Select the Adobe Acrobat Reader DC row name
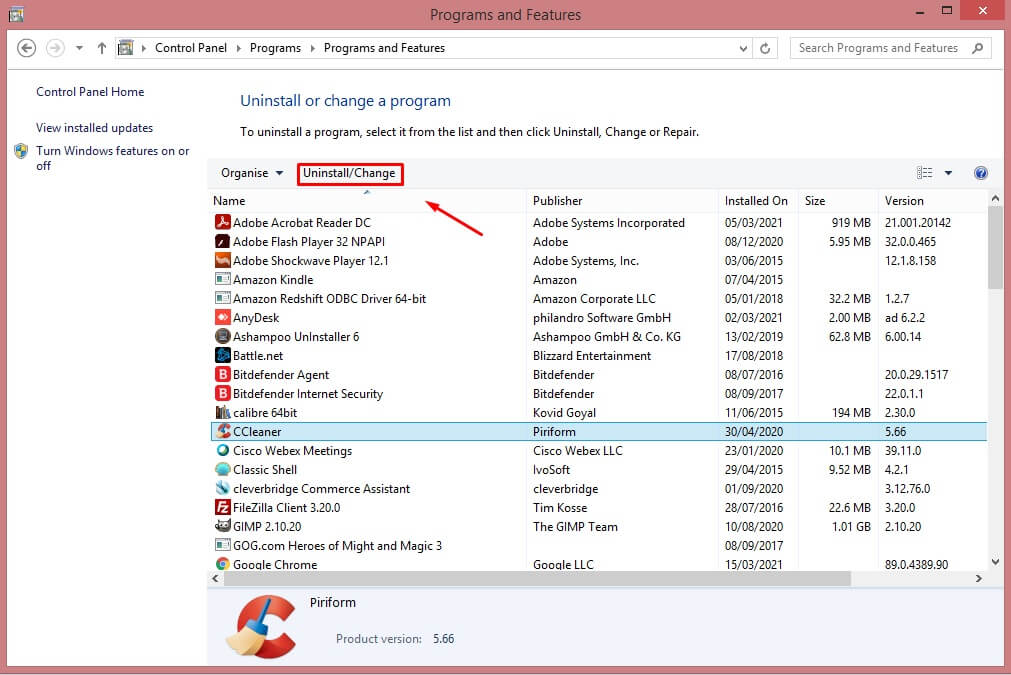The image size is (1011, 675). [302, 222]
